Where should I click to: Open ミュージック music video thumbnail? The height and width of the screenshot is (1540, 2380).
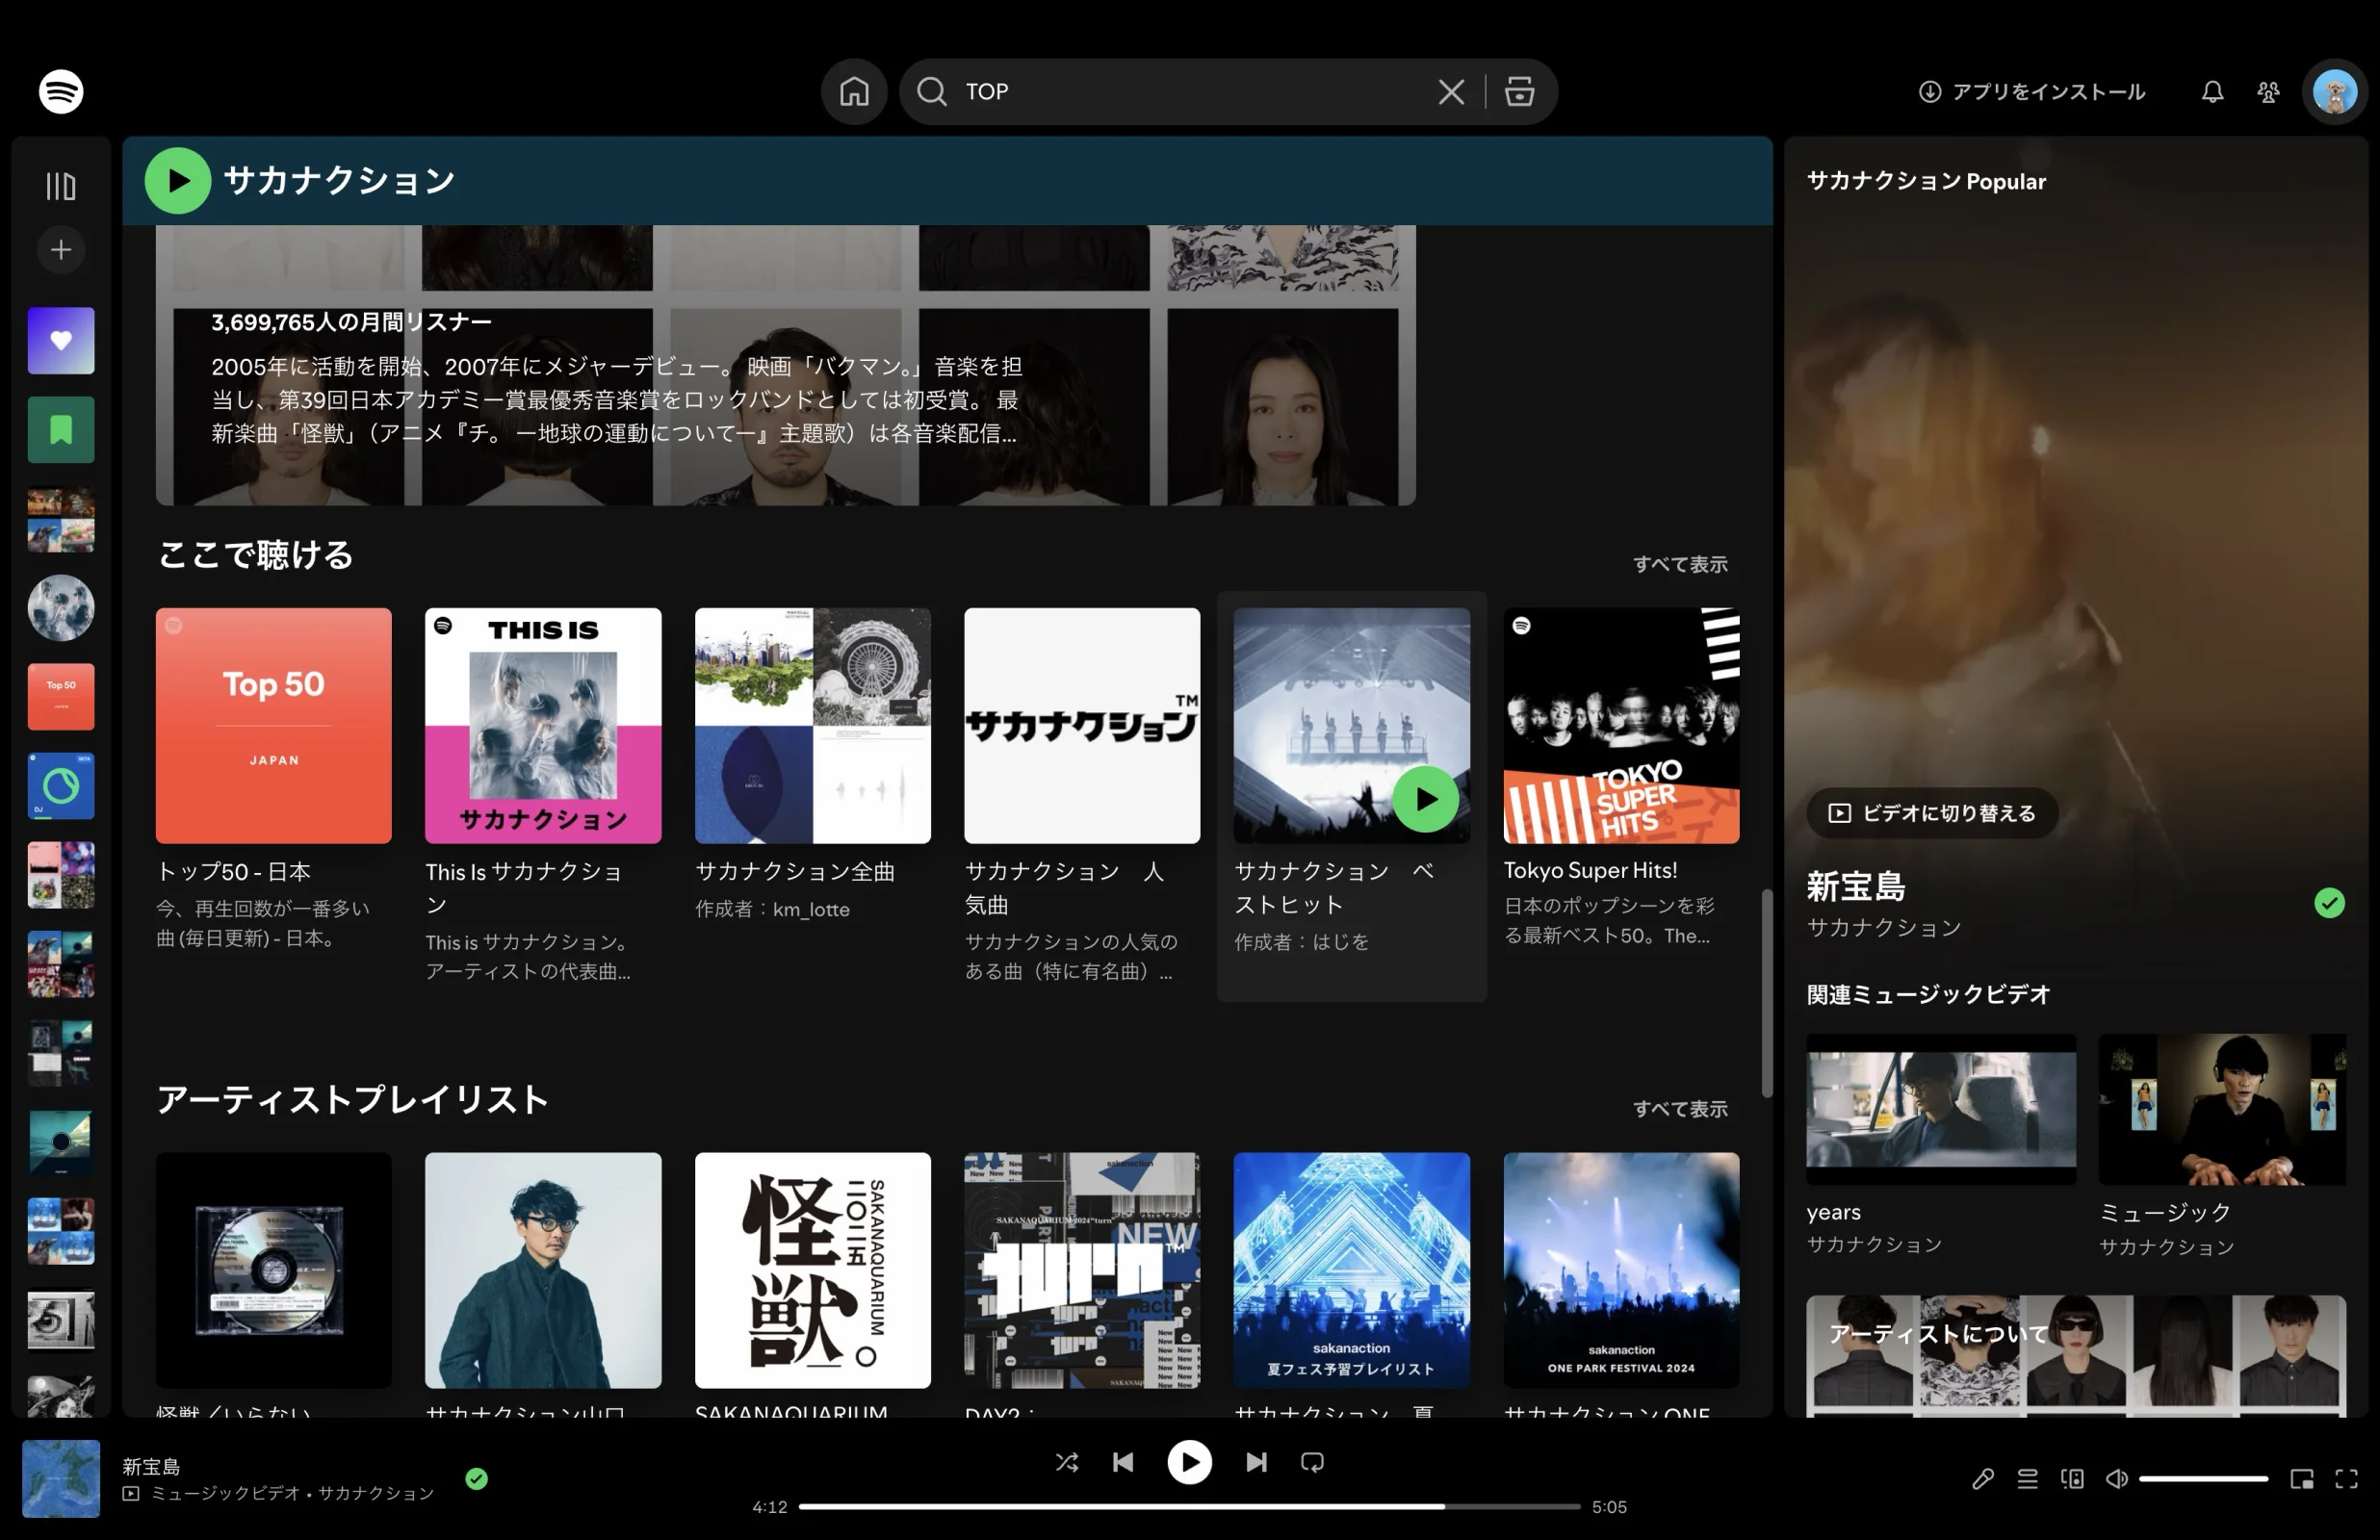coord(2222,1109)
